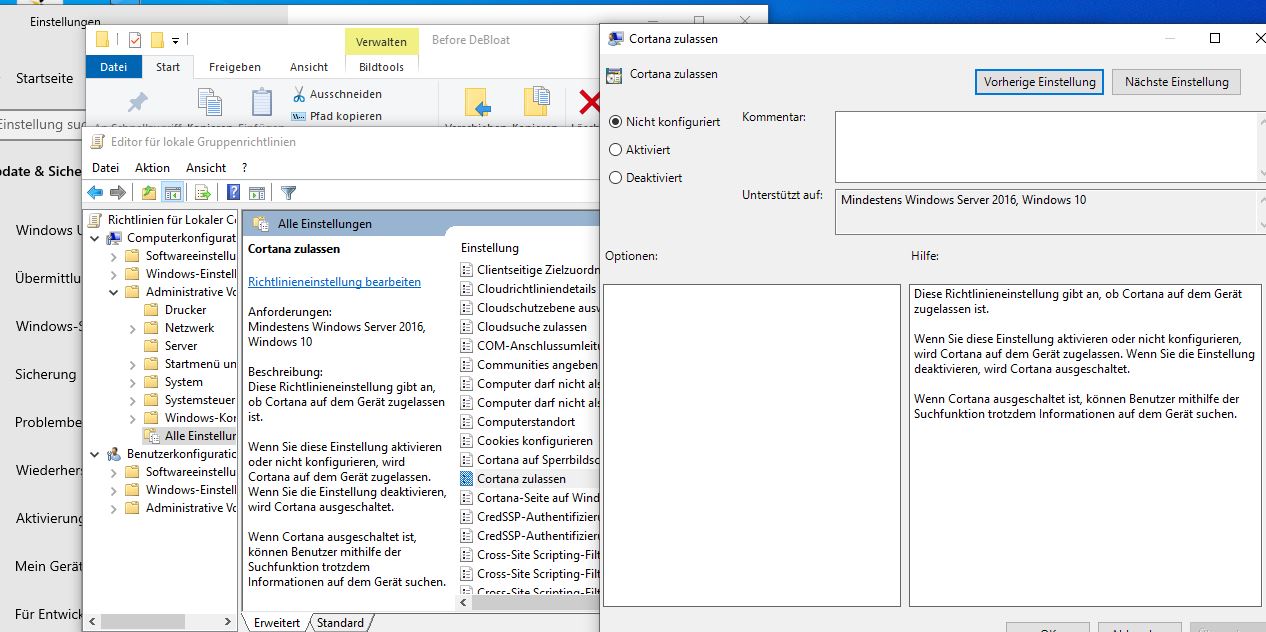Click the Startseite link in Settings window
Image resolution: width=1266 pixels, height=632 pixels.
44,78
